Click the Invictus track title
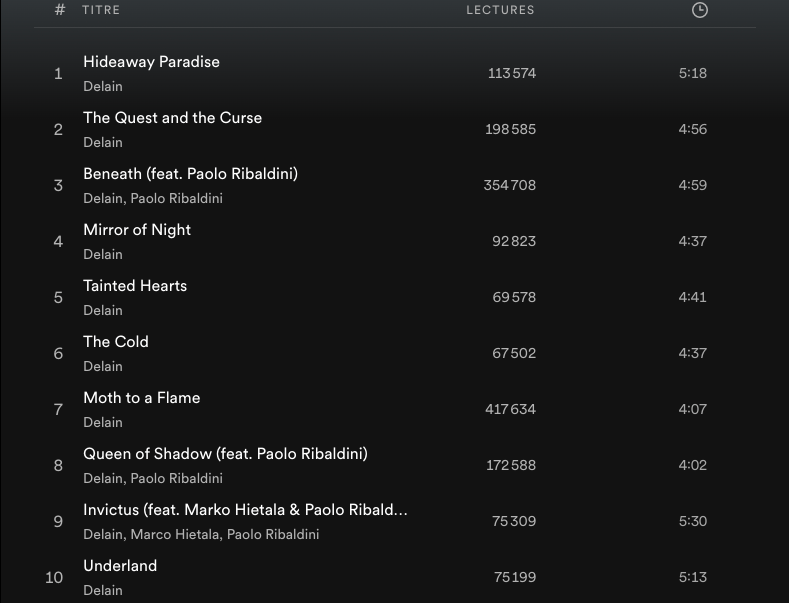The height and width of the screenshot is (603, 789). pyautogui.click(x=245, y=510)
